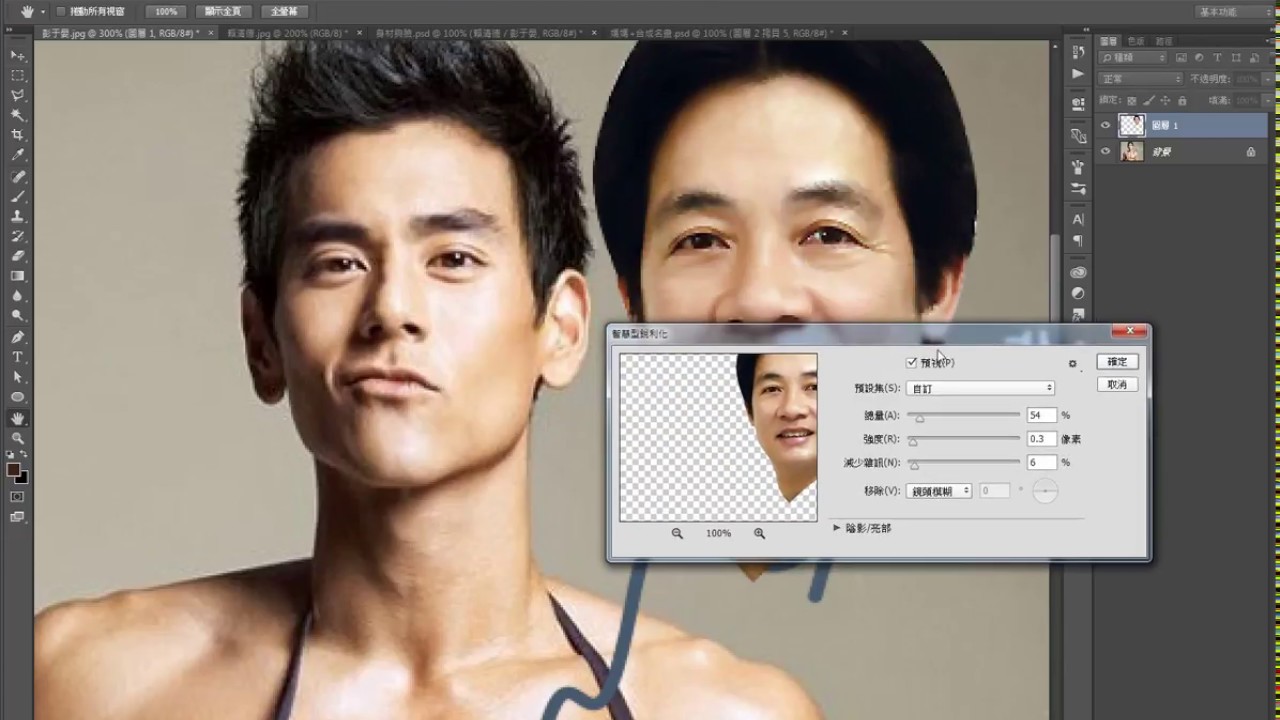Viewport: 1280px width, 720px height.
Task: Select the Clone Stamp tool
Action: pyautogui.click(x=18, y=217)
